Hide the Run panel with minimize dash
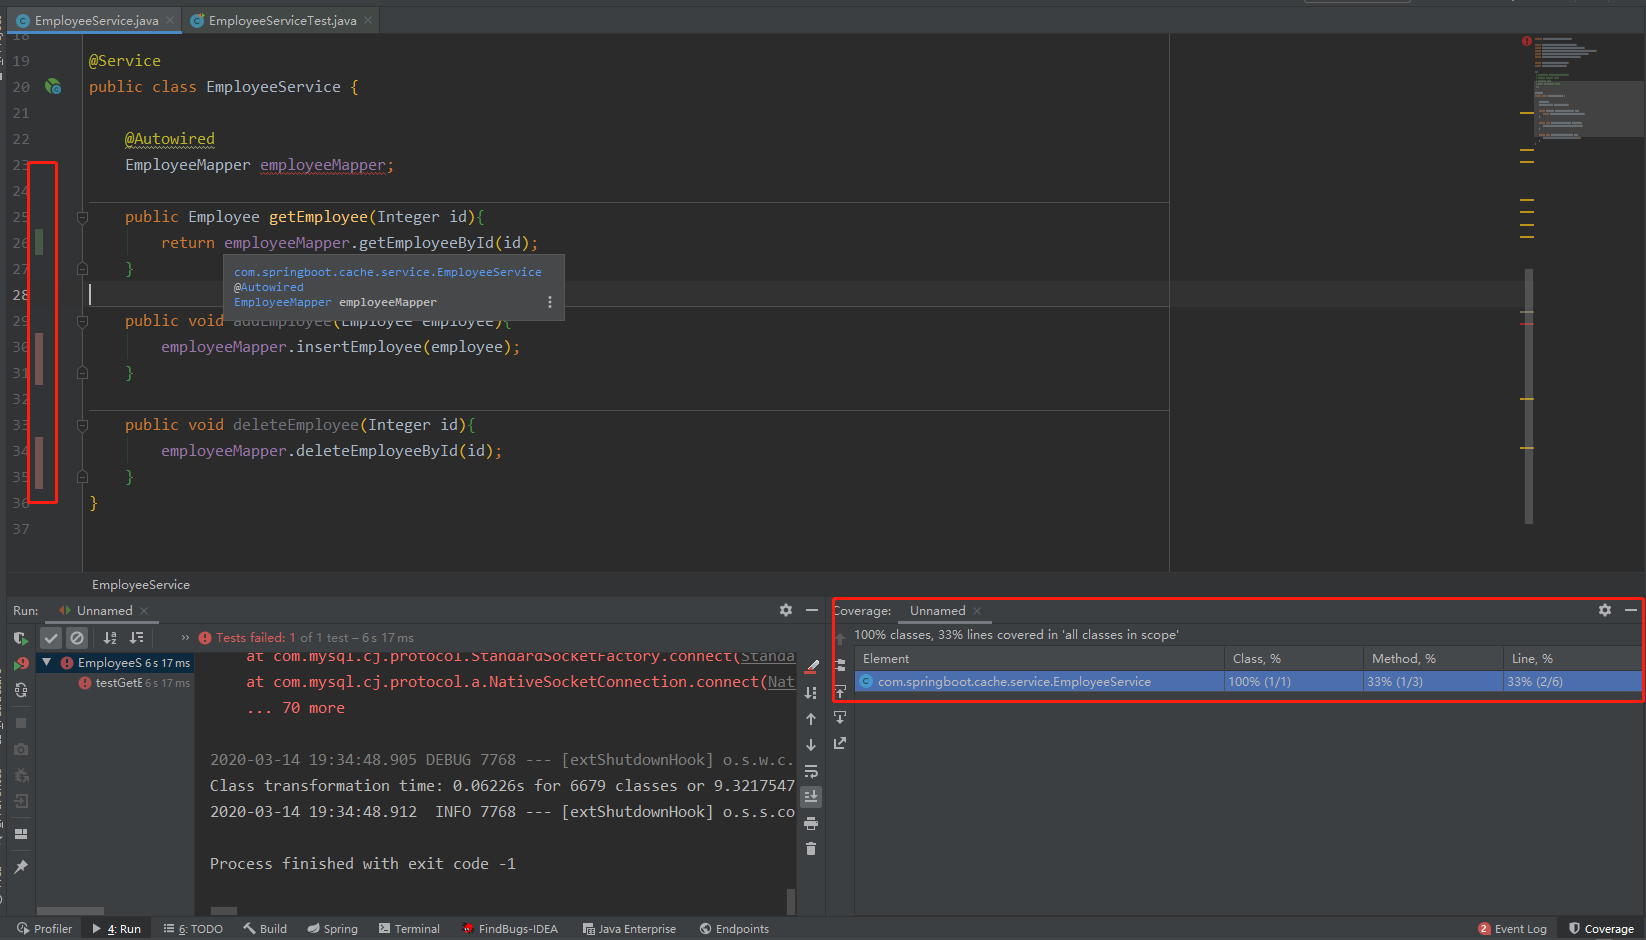 point(812,610)
